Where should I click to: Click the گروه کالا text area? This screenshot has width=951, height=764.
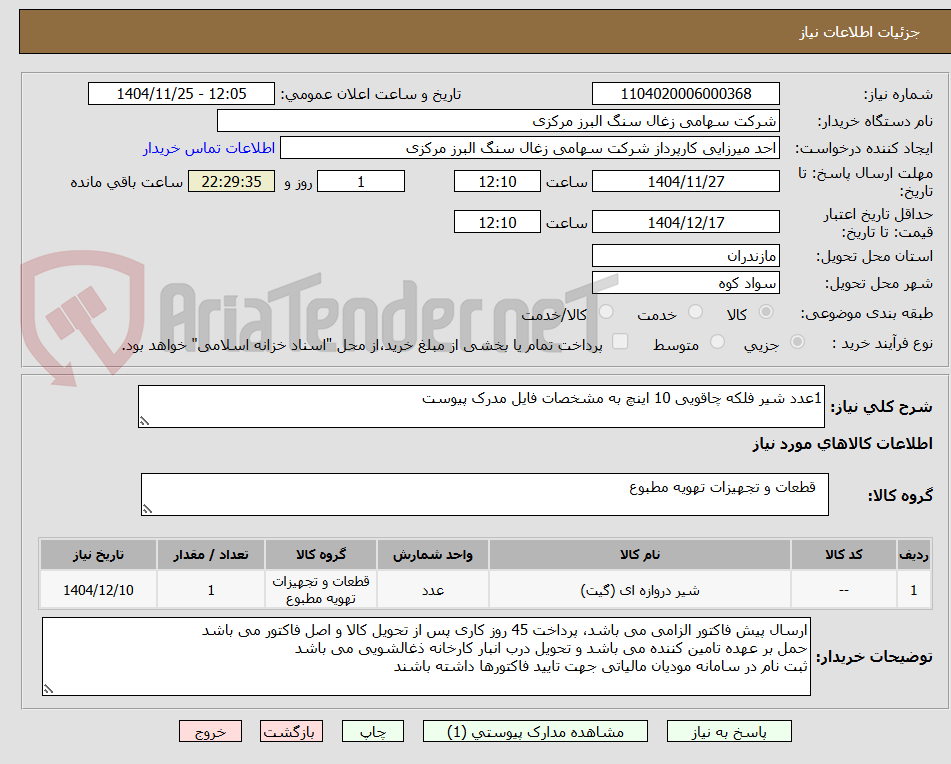485,494
